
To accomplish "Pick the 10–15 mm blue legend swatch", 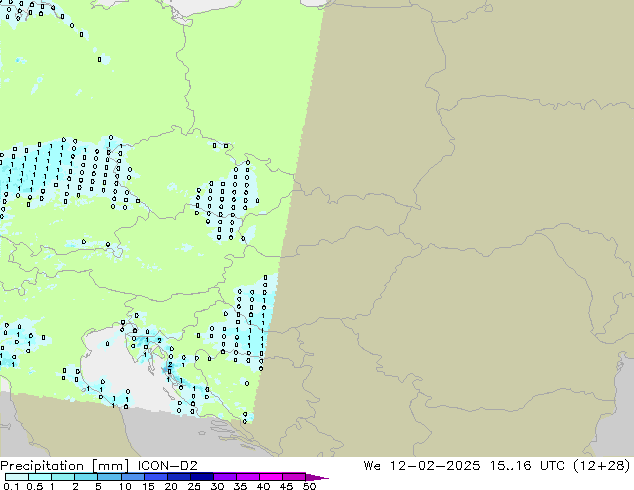I will [x=133, y=477].
